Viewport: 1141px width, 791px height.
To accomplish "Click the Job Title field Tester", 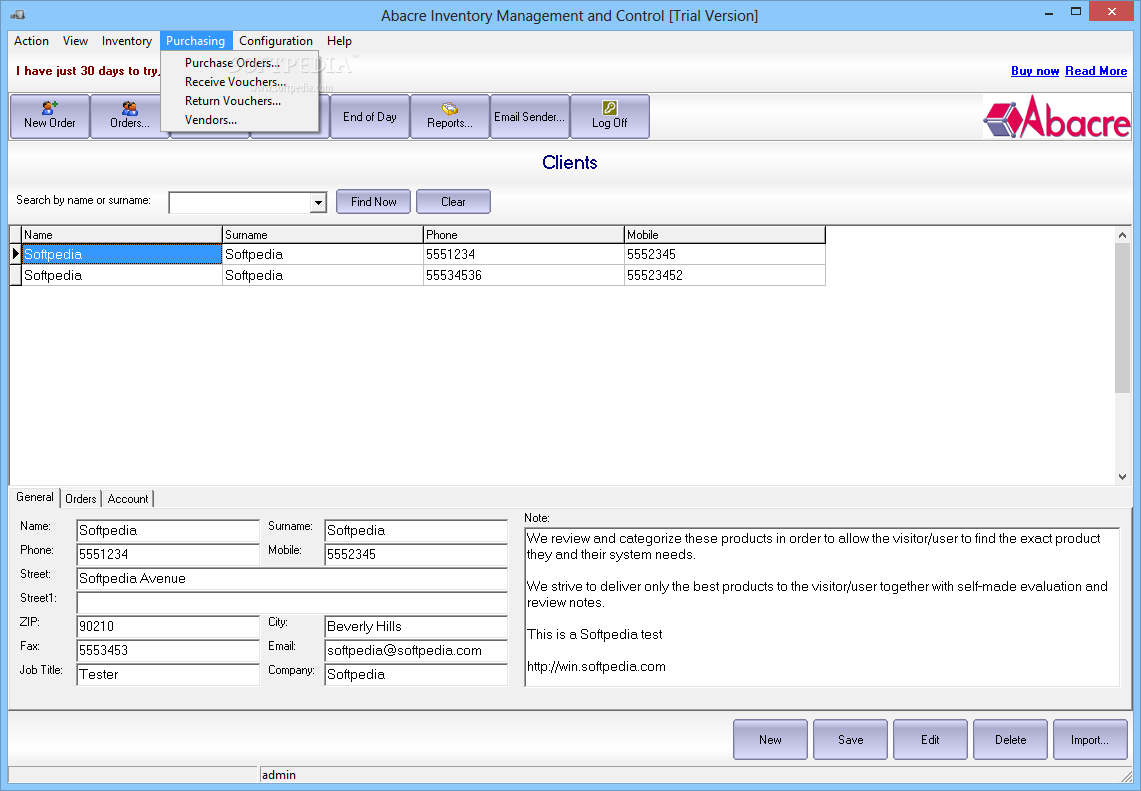I will pos(168,675).
